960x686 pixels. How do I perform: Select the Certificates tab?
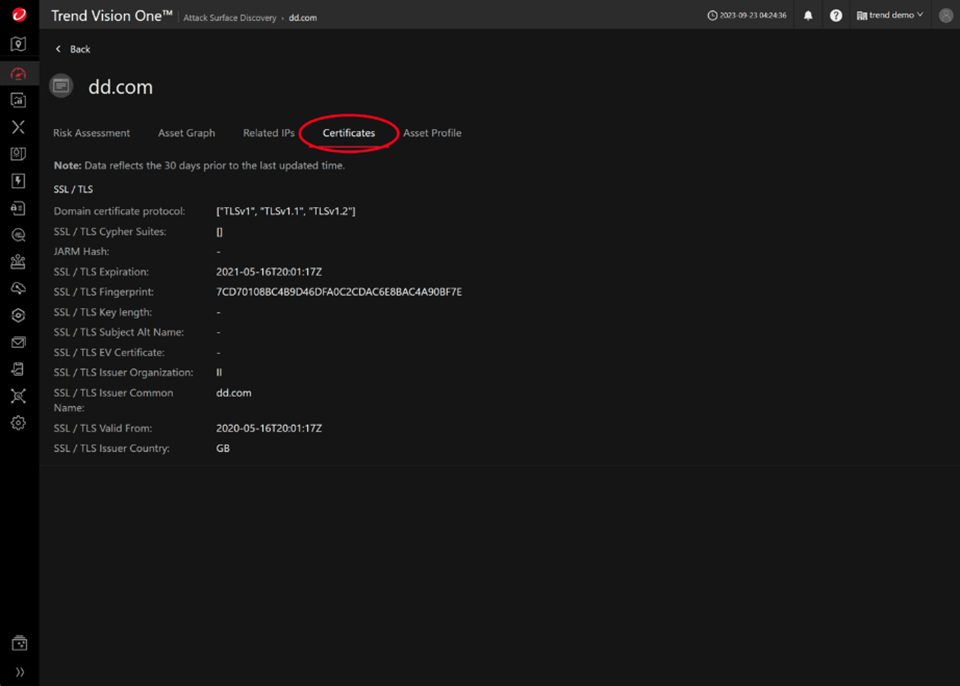349,133
